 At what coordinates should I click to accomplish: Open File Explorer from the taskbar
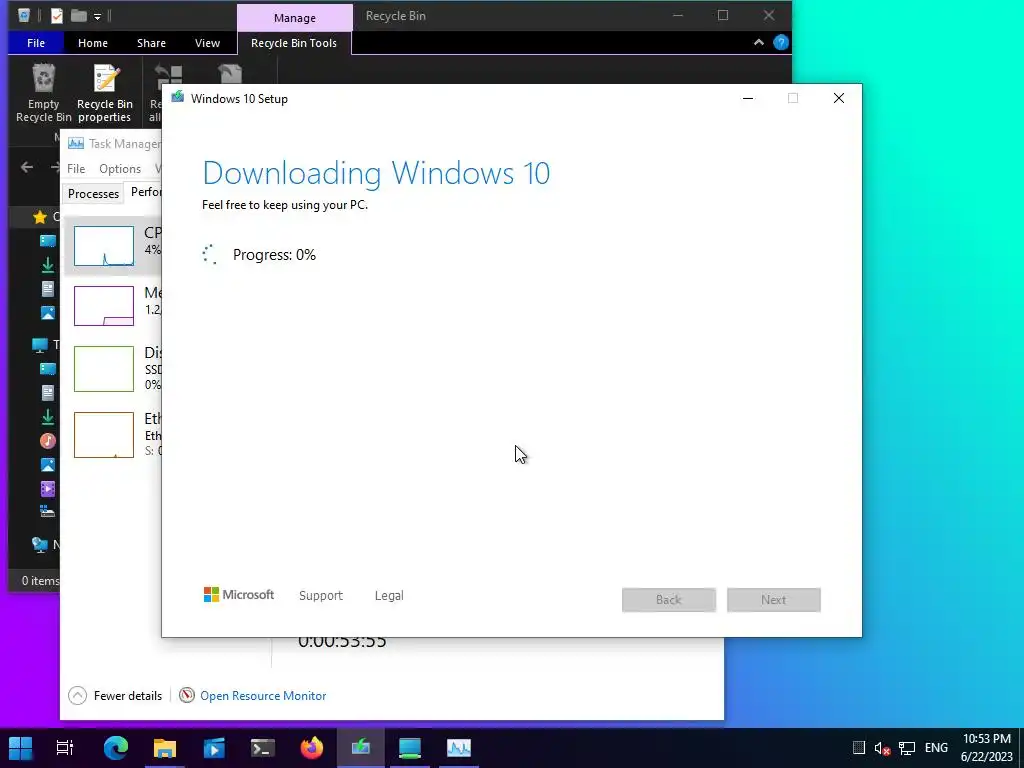[165, 748]
